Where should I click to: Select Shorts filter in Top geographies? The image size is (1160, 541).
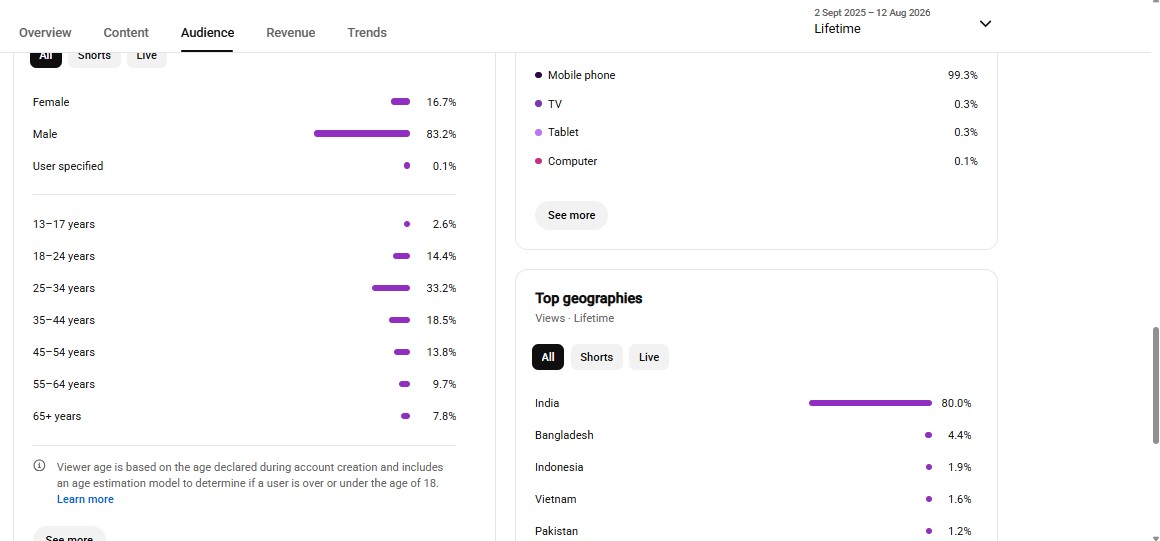(596, 357)
